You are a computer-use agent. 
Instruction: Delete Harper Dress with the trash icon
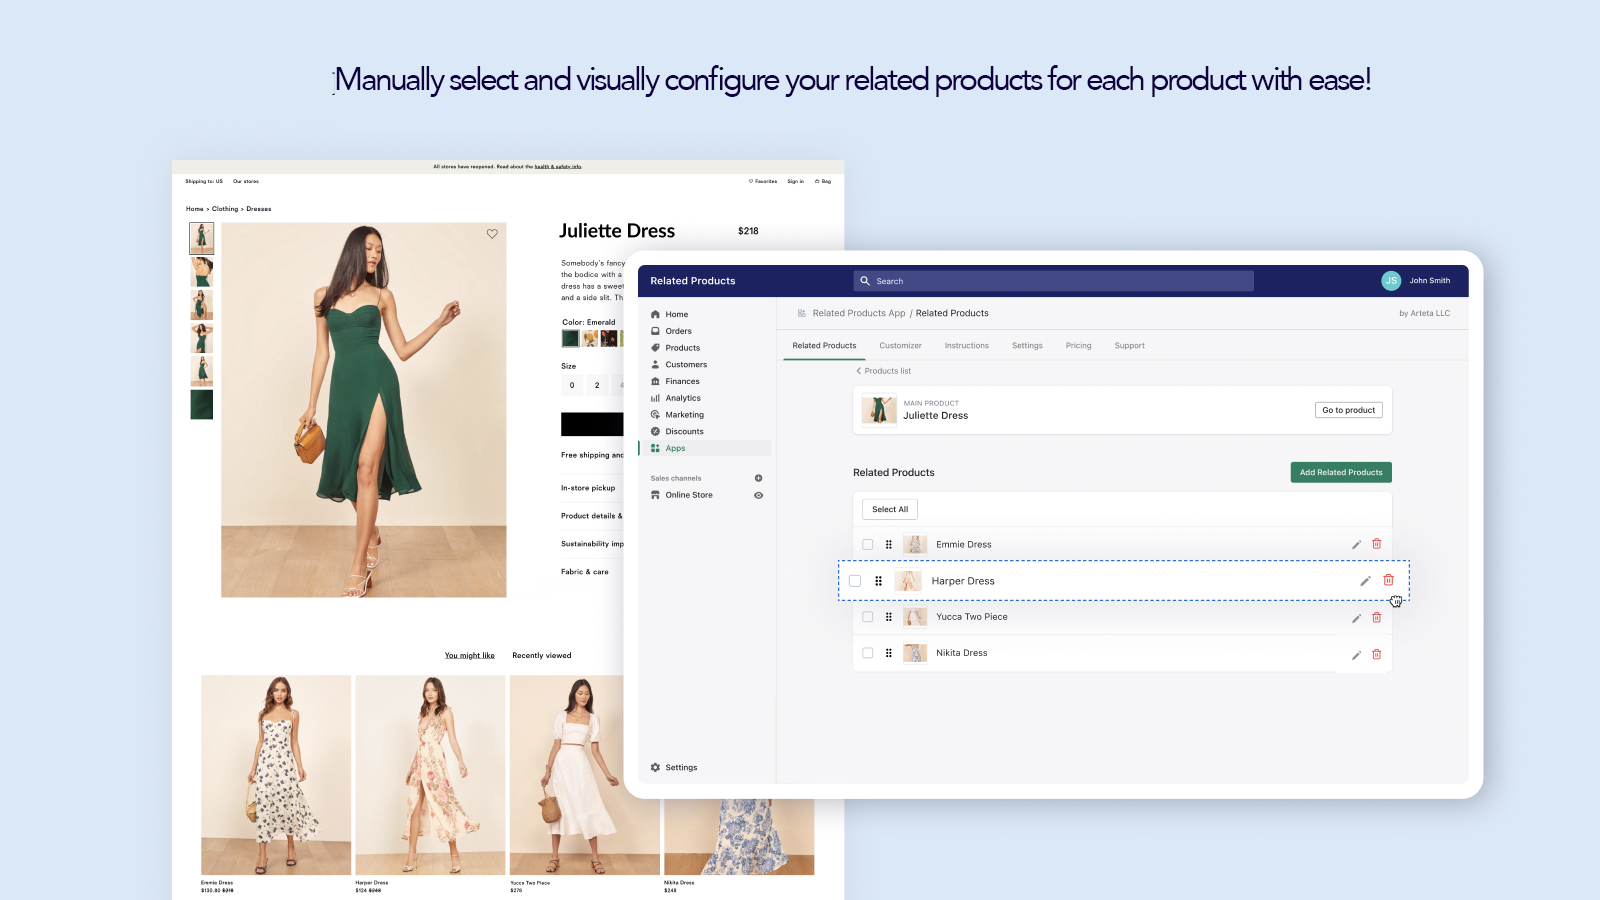click(1388, 581)
